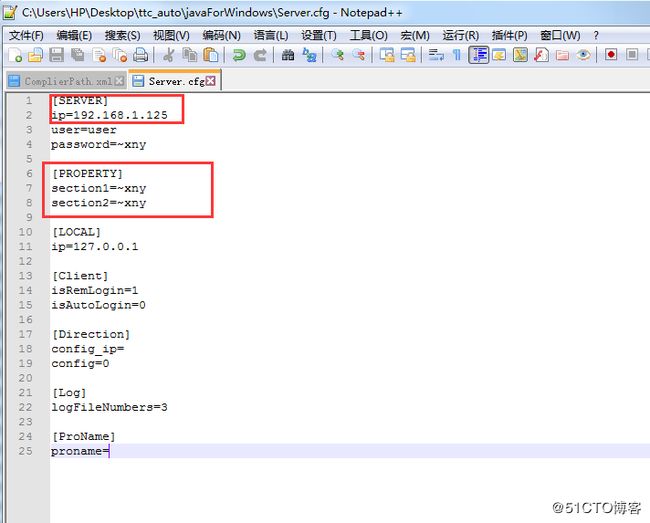The width and height of the screenshot is (650, 523).
Task: Open the 编辑(E) menu
Action: click(74, 36)
